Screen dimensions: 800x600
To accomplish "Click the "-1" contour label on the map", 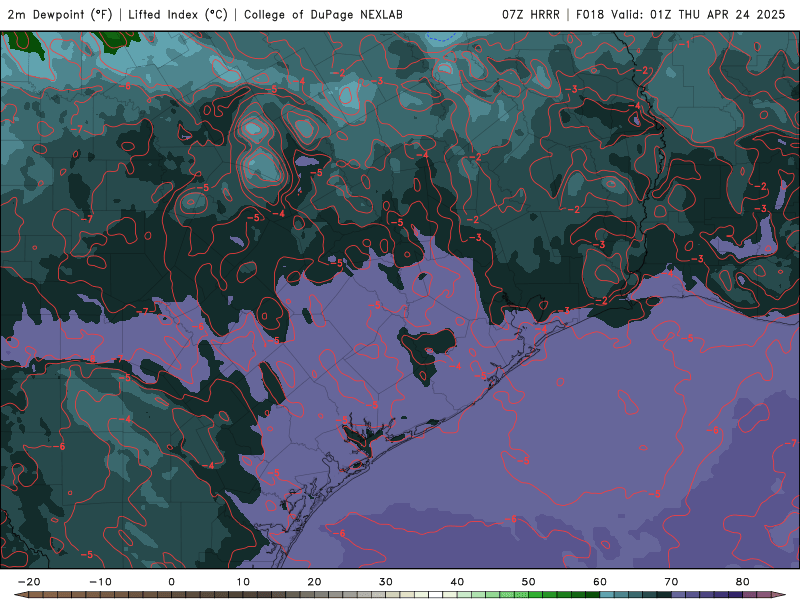I will click(684, 44).
